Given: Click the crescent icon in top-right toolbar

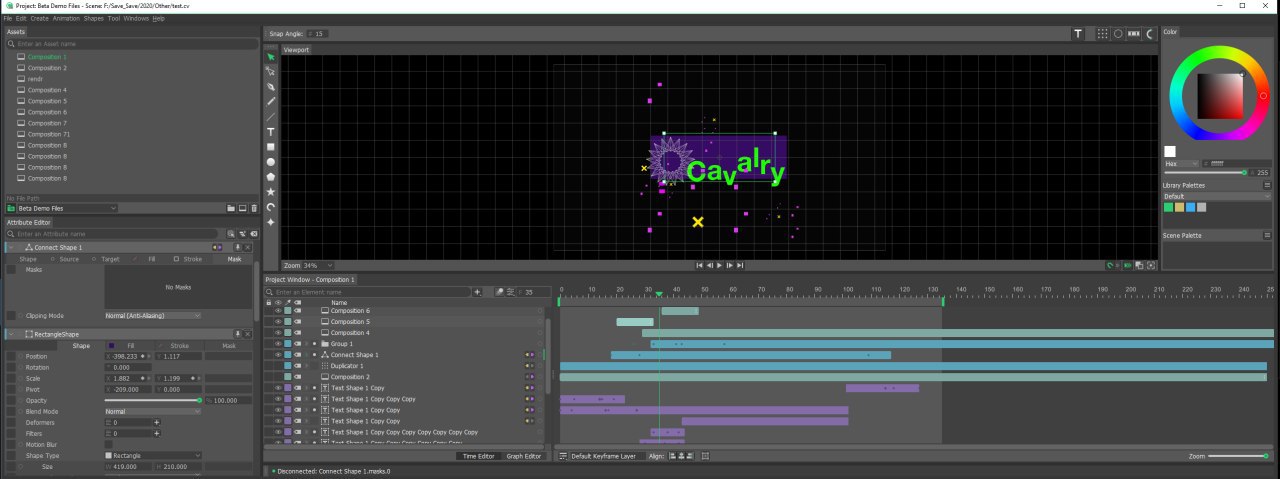Looking at the screenshot, I should pyautogui.click(x=1149, y=33).
